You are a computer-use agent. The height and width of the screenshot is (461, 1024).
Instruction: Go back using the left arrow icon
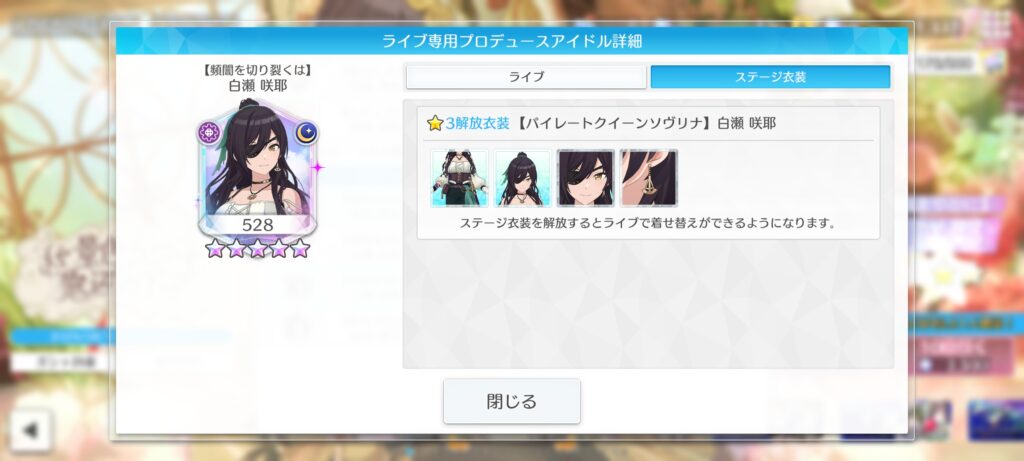pos(30,430)
